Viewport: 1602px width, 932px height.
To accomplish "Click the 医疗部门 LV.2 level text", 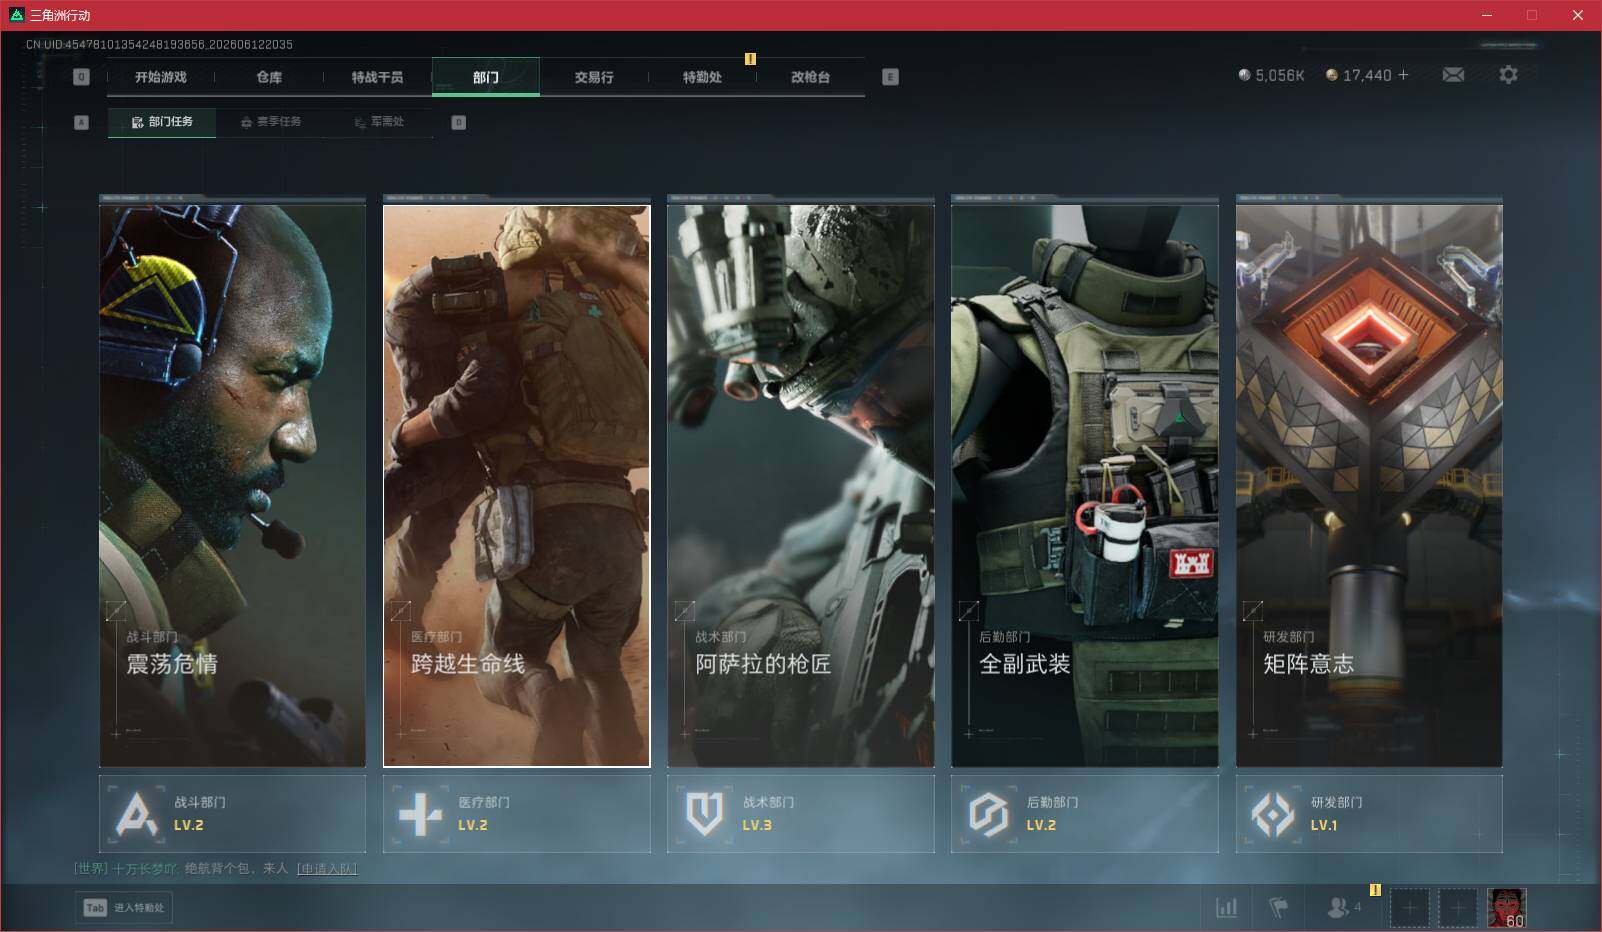I will 473,826.
